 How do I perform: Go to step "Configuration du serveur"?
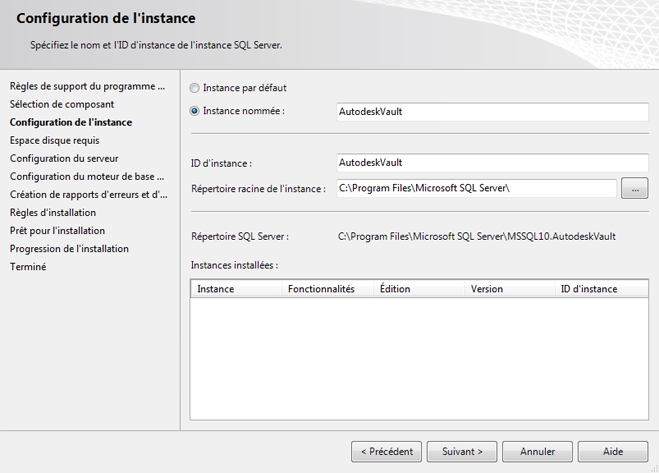[64, 159]
